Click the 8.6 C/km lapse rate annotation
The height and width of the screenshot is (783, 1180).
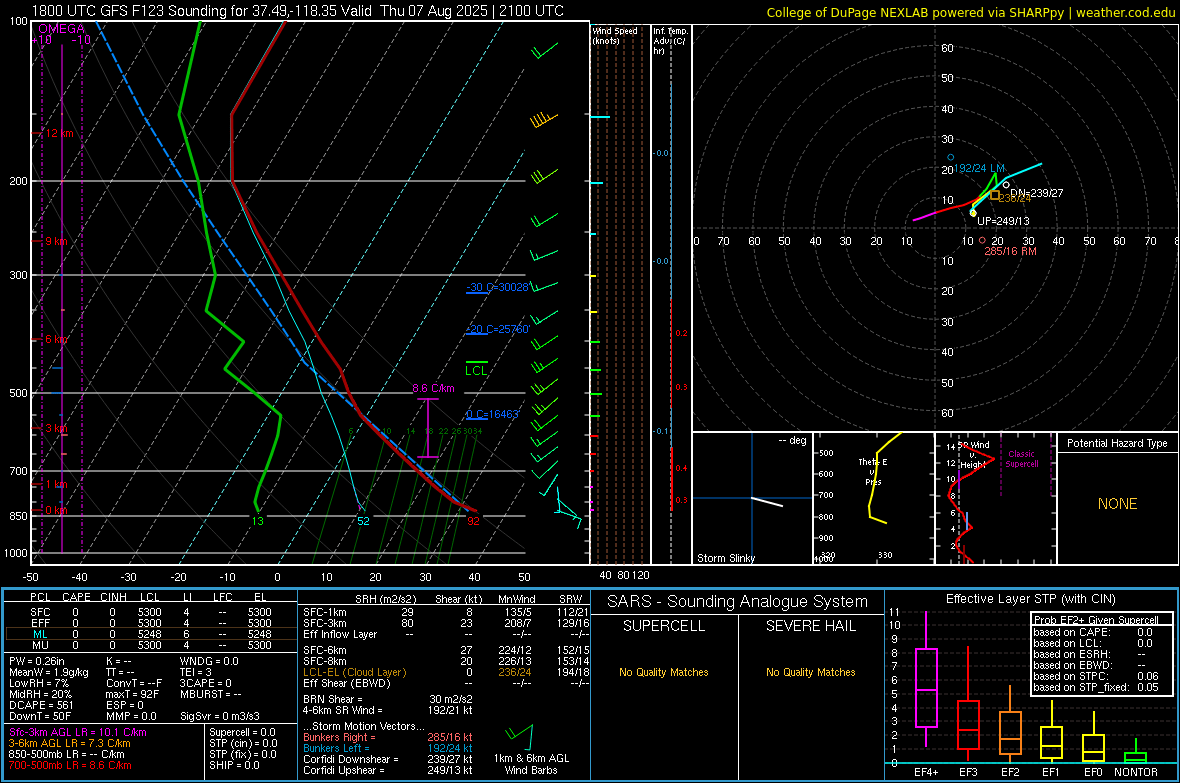433,388
